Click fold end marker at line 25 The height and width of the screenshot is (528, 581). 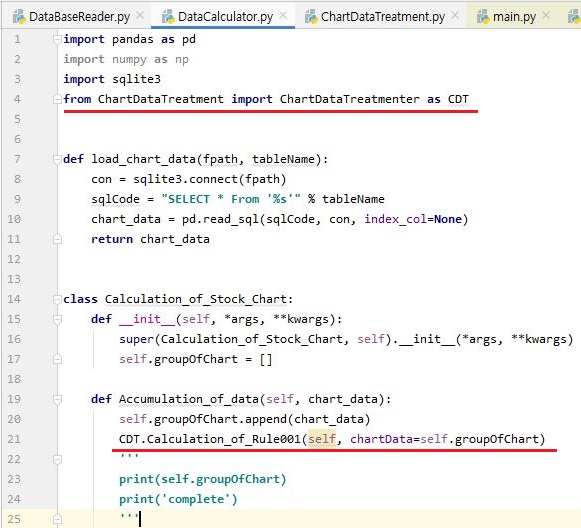[57, 519]
